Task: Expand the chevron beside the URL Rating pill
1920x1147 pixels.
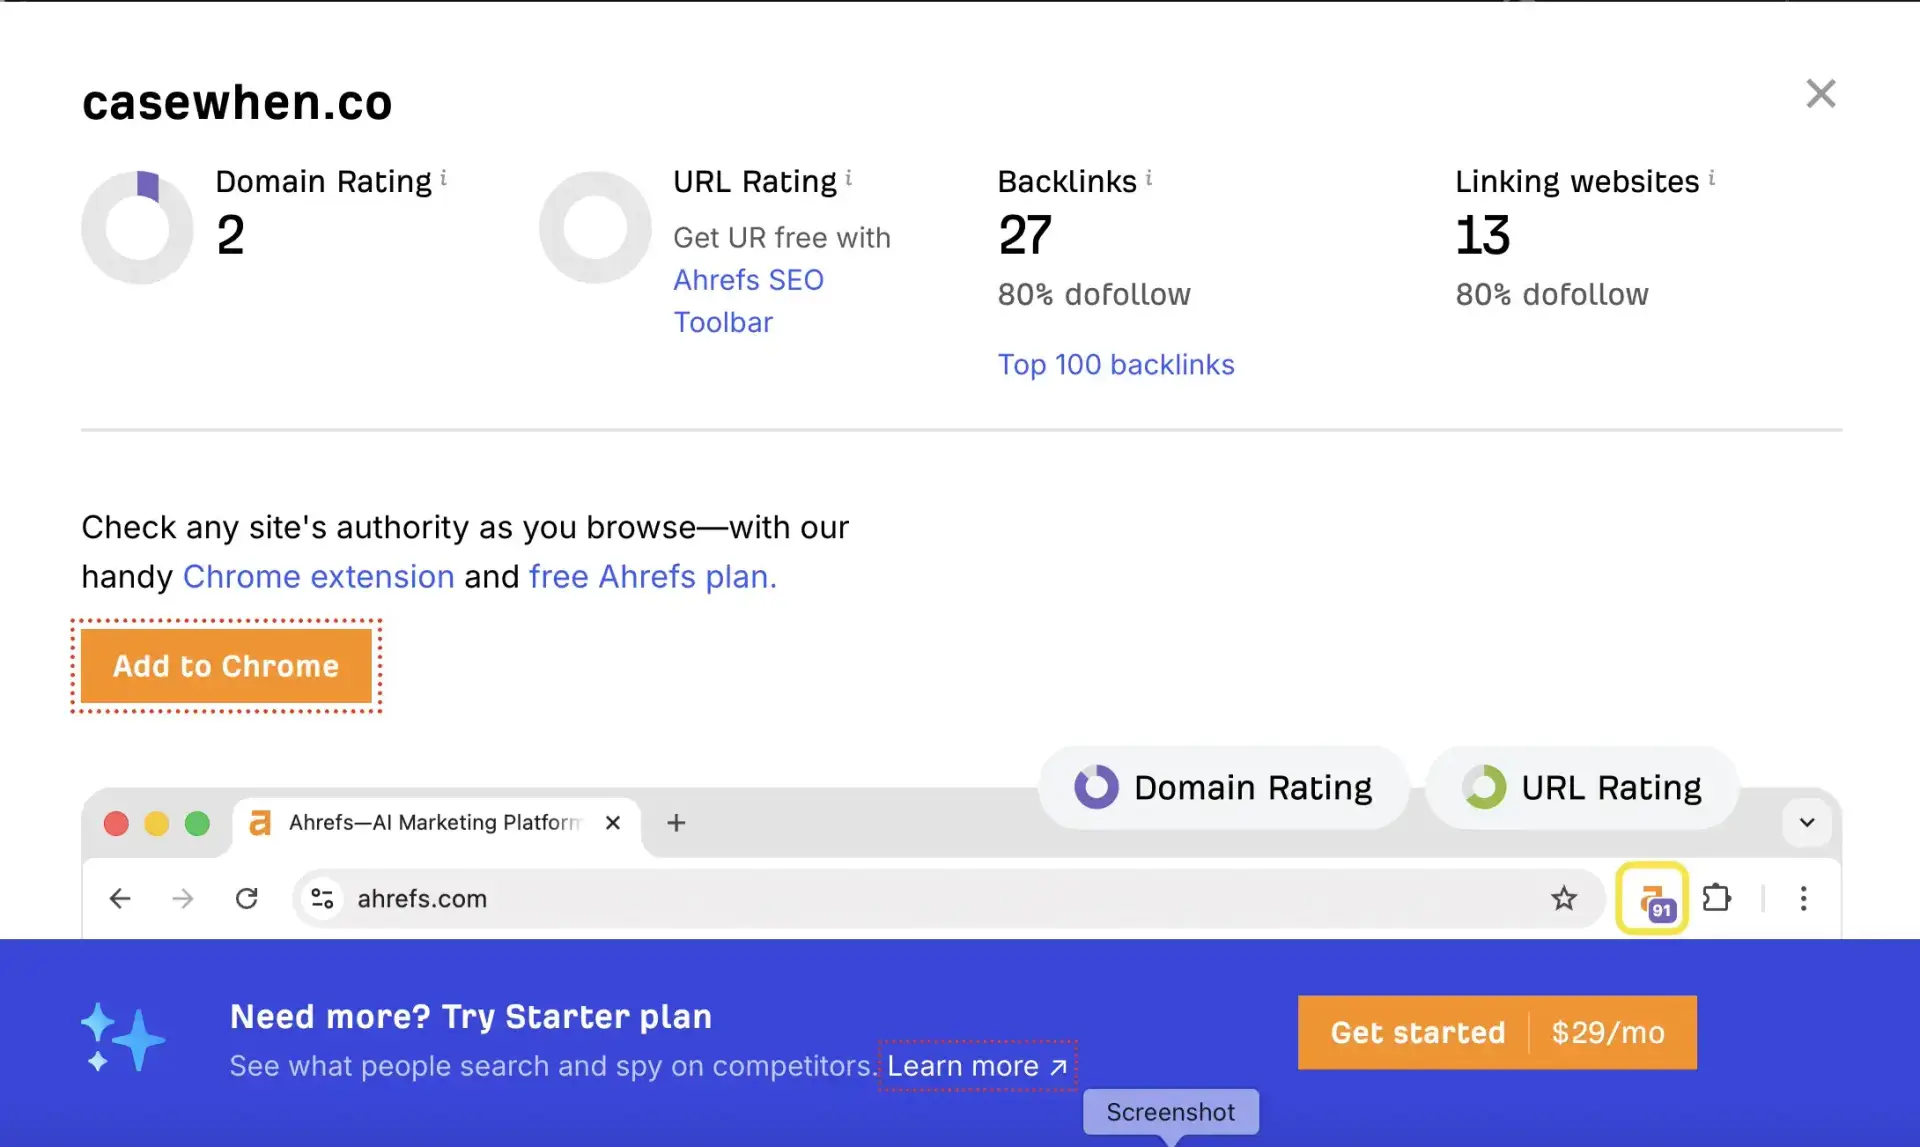Action: pos(1806,823)
